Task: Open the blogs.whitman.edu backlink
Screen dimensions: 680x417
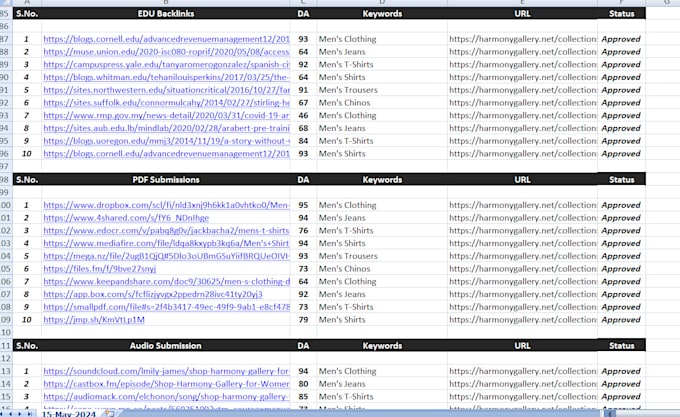Action: [166, 77]
